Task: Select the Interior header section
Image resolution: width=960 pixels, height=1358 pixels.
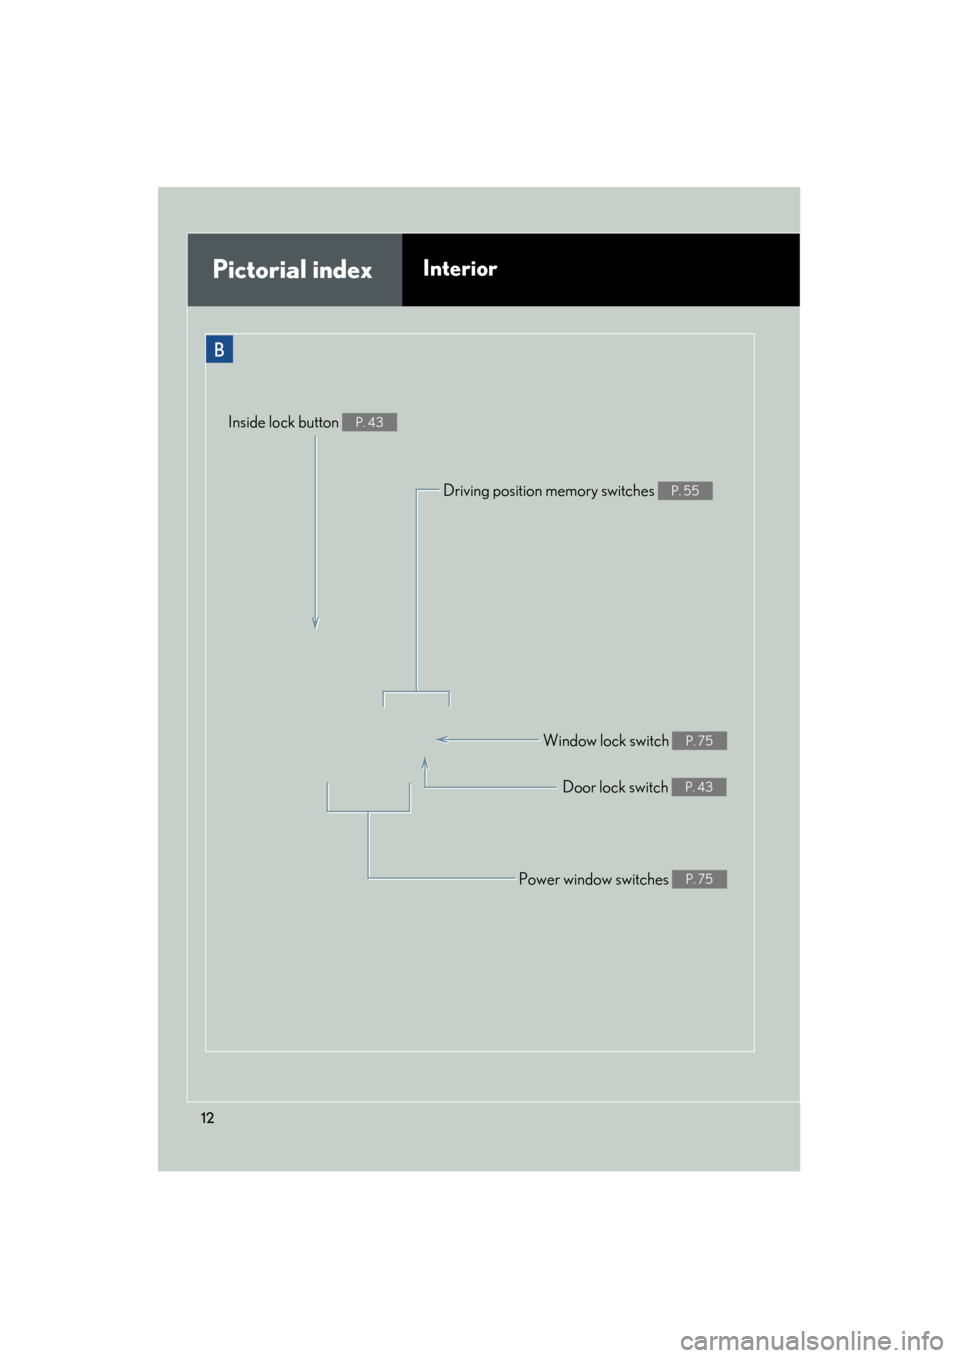Action: tap(601, 270)
